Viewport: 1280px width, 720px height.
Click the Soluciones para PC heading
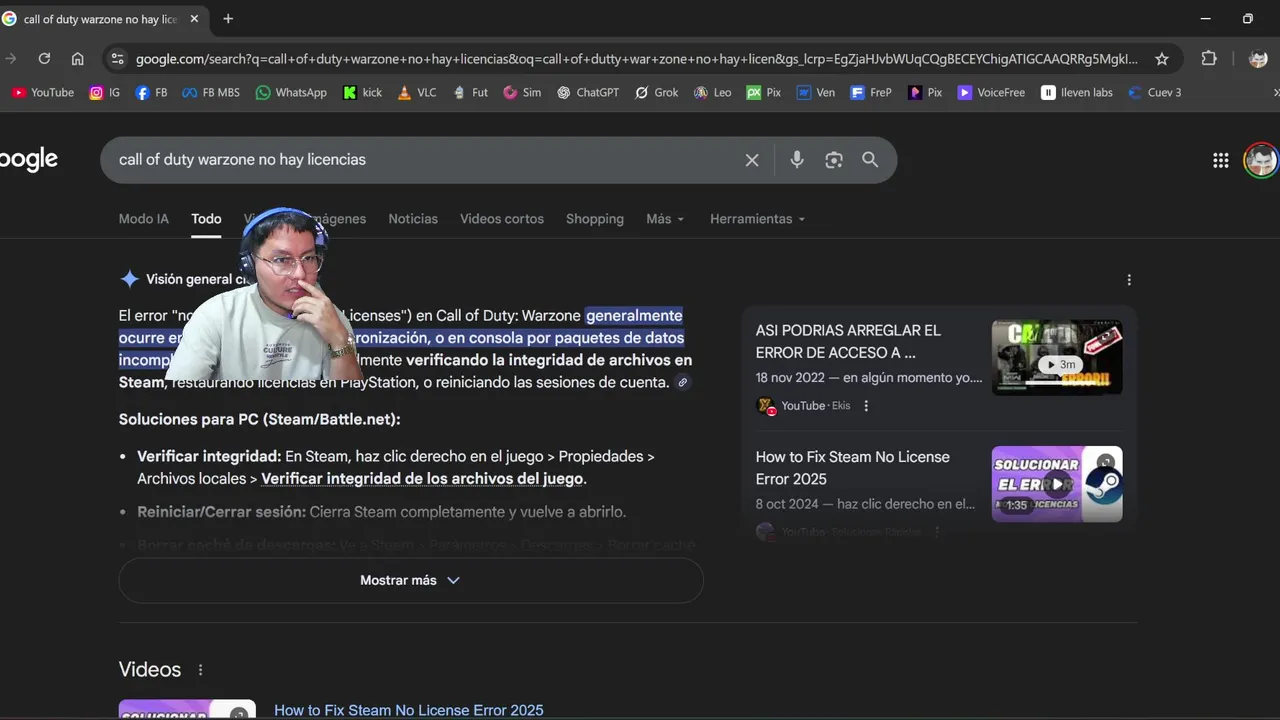259,419
